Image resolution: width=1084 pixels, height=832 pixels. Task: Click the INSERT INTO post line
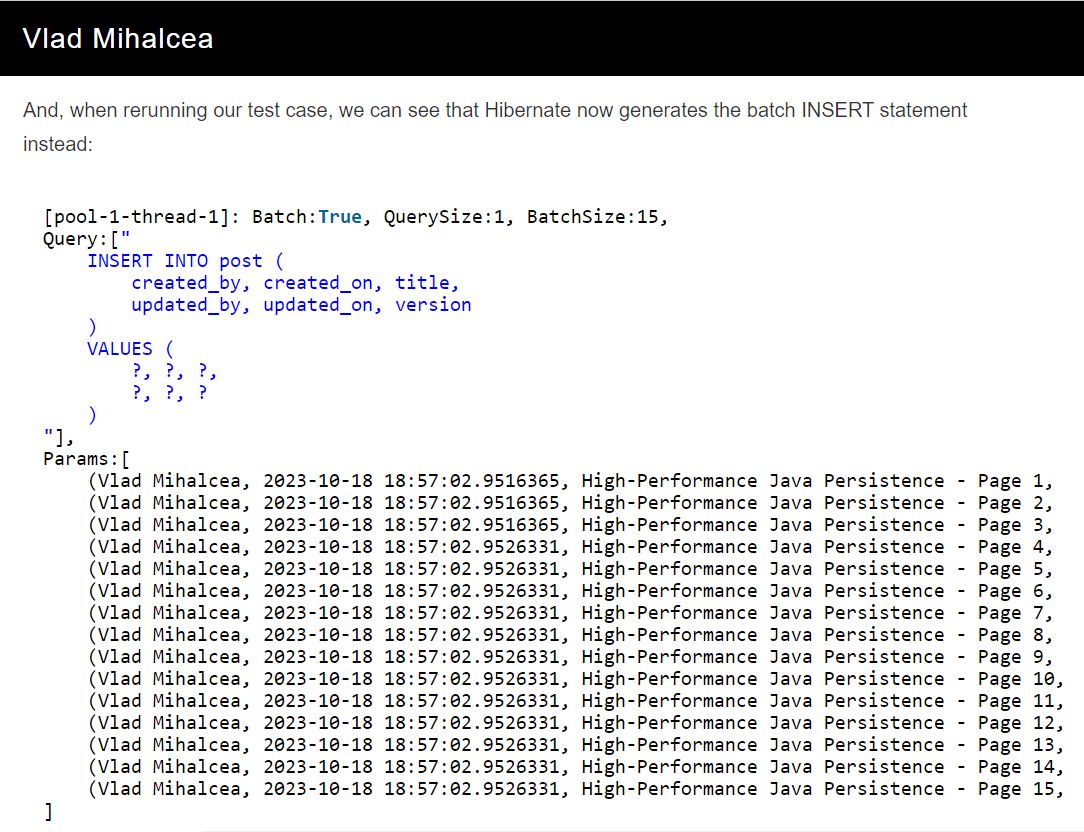click(185, 261)
